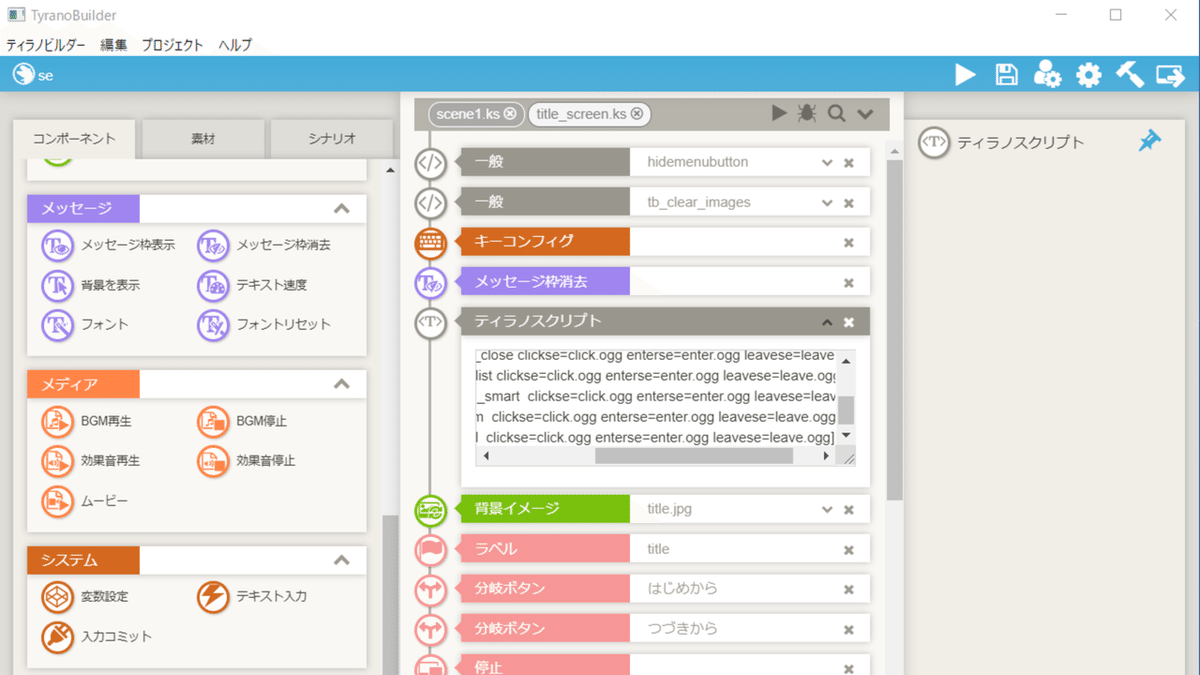Delete the キーコンフィグ row
Image resolution: width=1200 pixels, height=675 pixels.
849,242
